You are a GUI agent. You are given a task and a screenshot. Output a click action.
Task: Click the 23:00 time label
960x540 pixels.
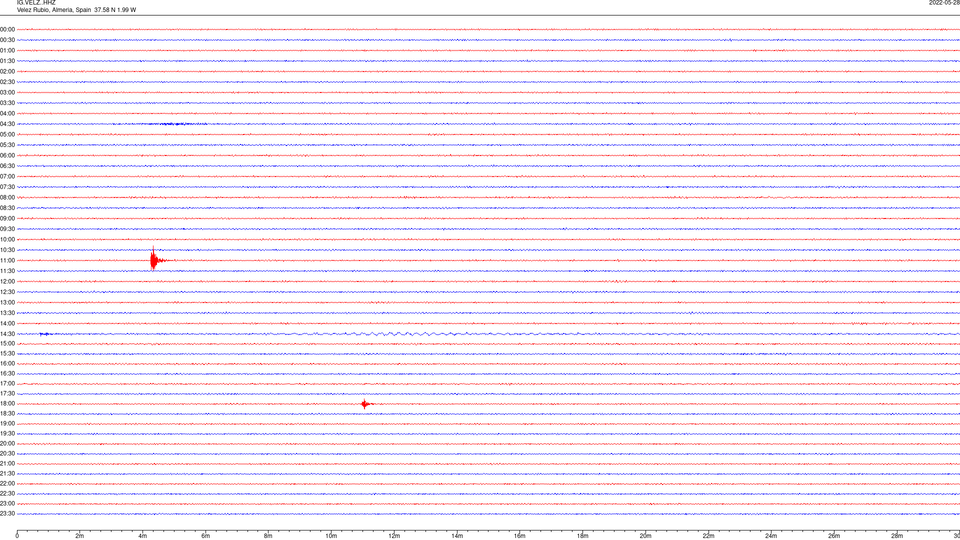coord(7,503)
